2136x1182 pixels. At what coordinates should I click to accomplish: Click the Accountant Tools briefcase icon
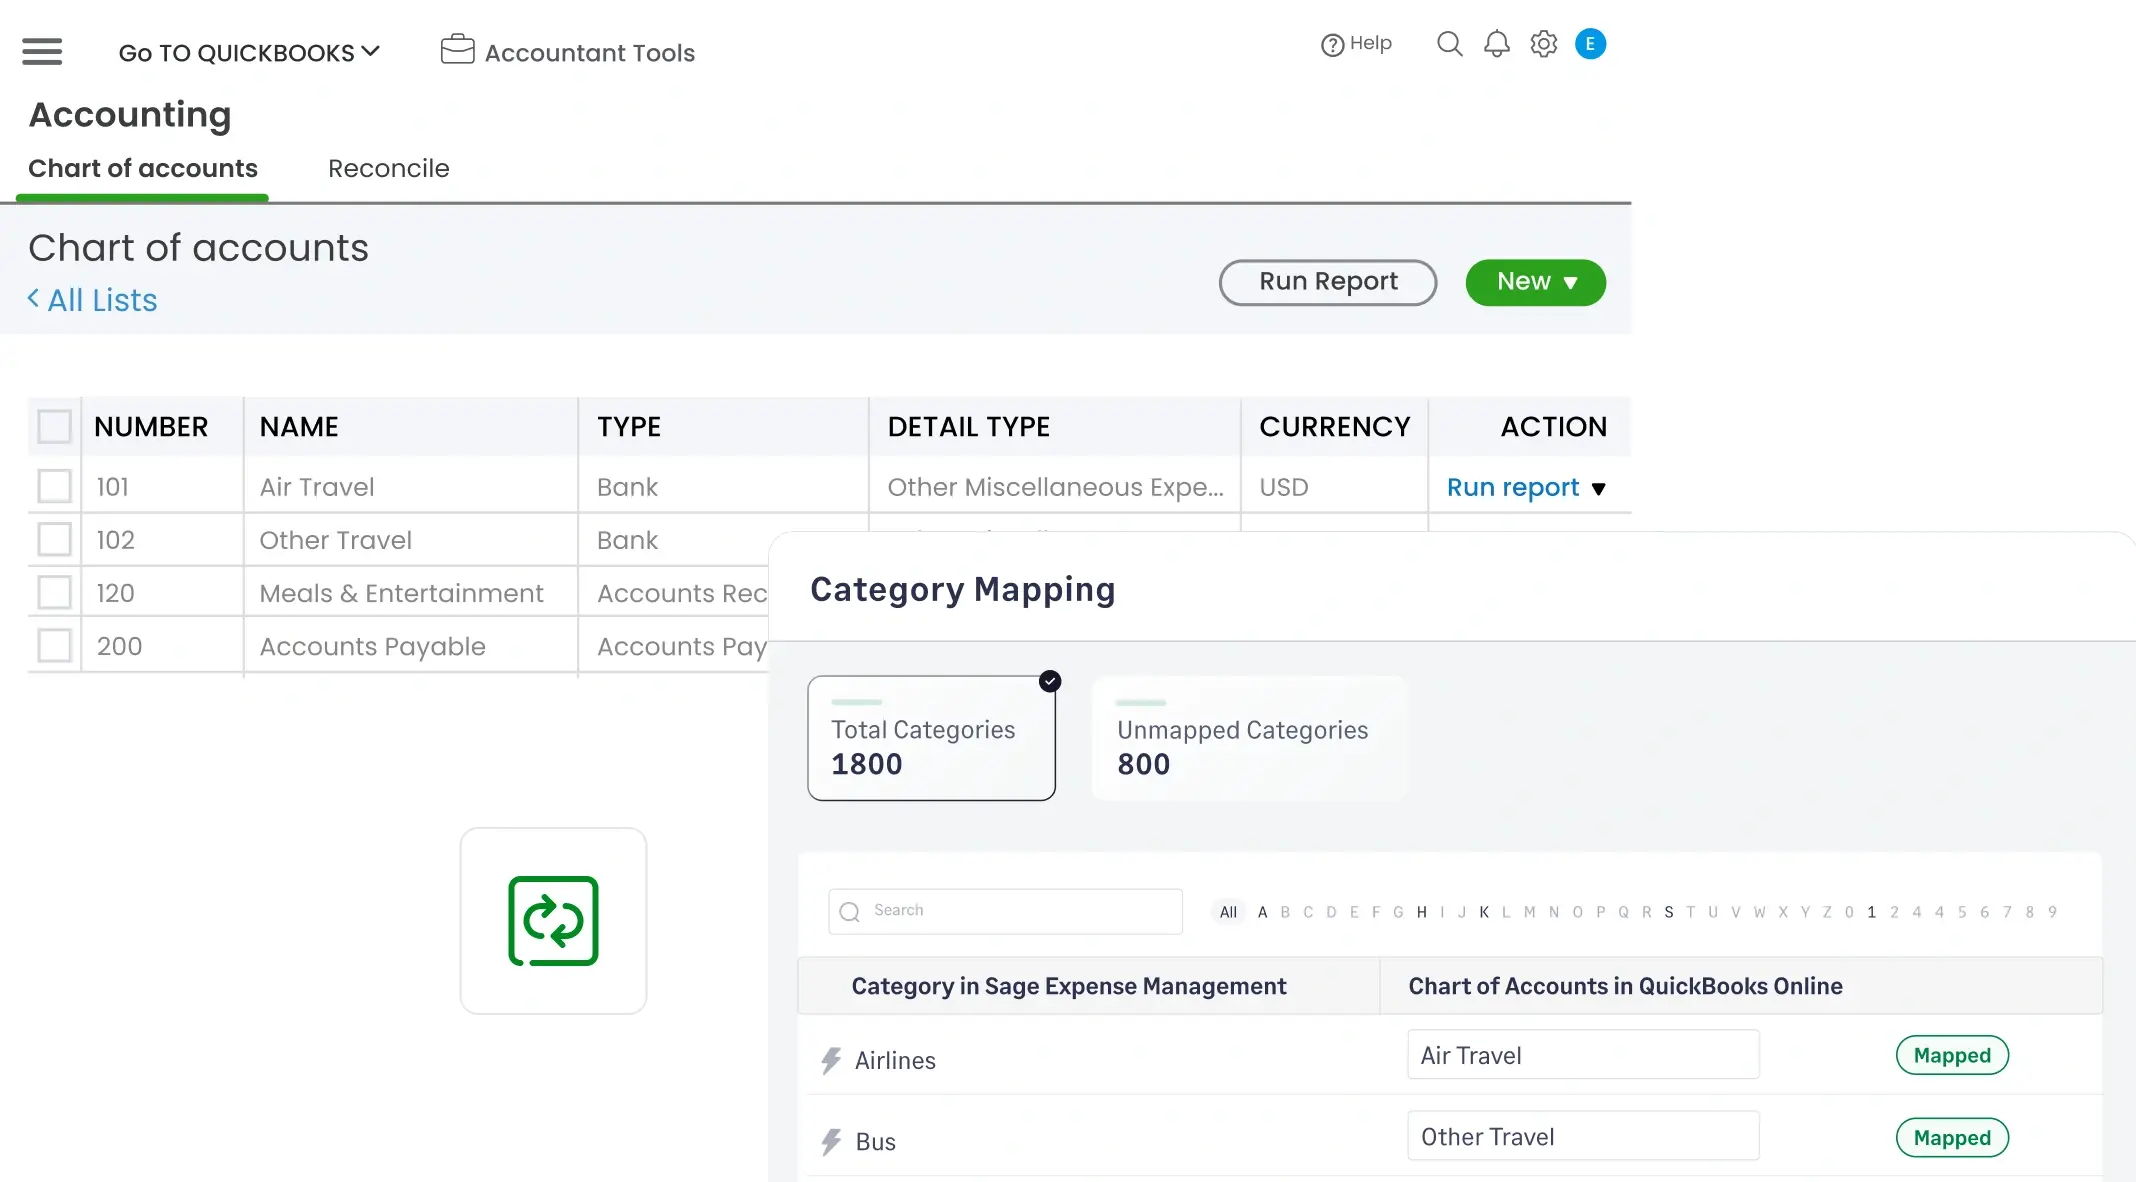[x=457, y=49]
